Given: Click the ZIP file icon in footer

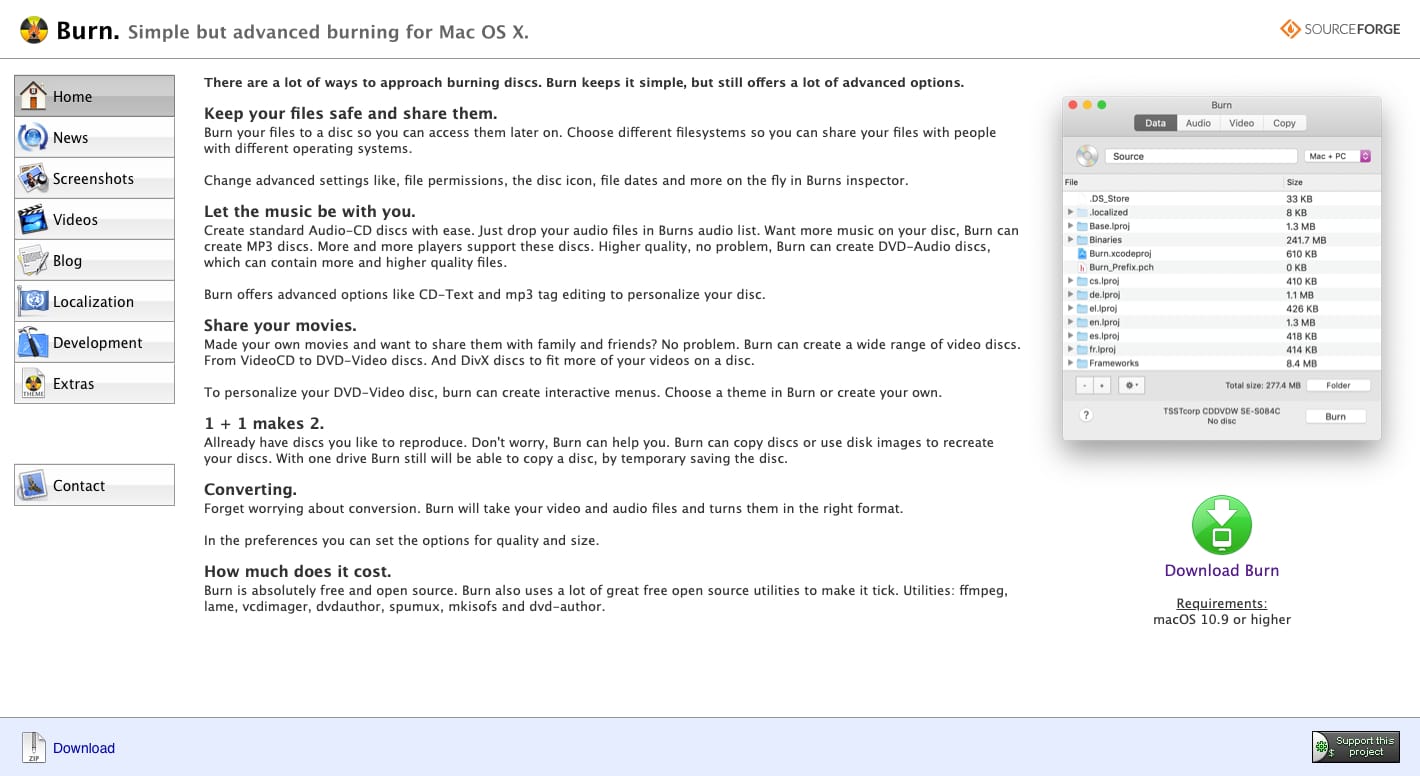Looking at the screenshot, I should [x=35, y=747].
